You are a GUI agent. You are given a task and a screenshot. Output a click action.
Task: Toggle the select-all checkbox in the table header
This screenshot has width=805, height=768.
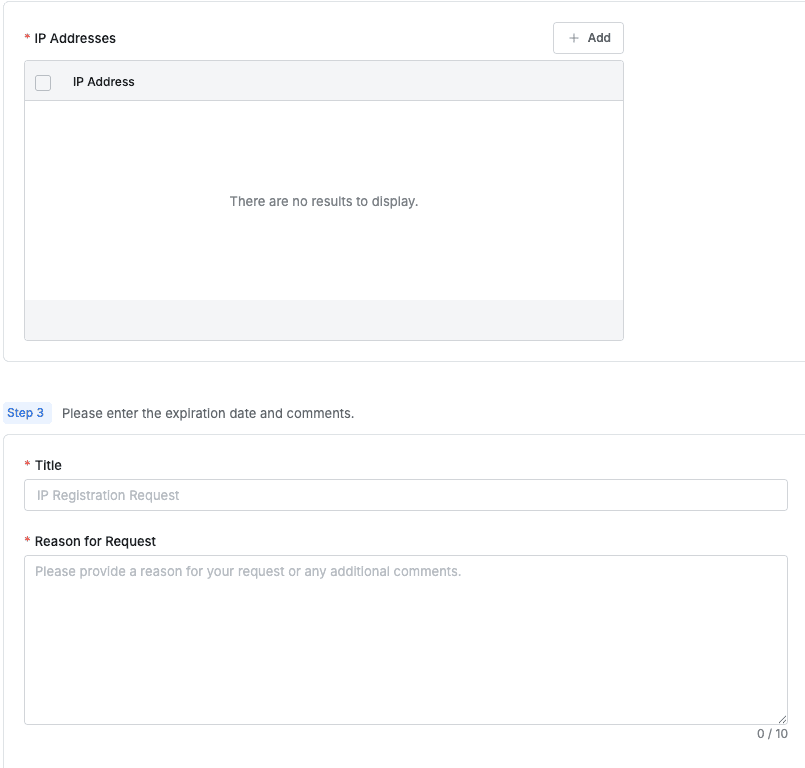pyautogui.click(x=43, y=82)
